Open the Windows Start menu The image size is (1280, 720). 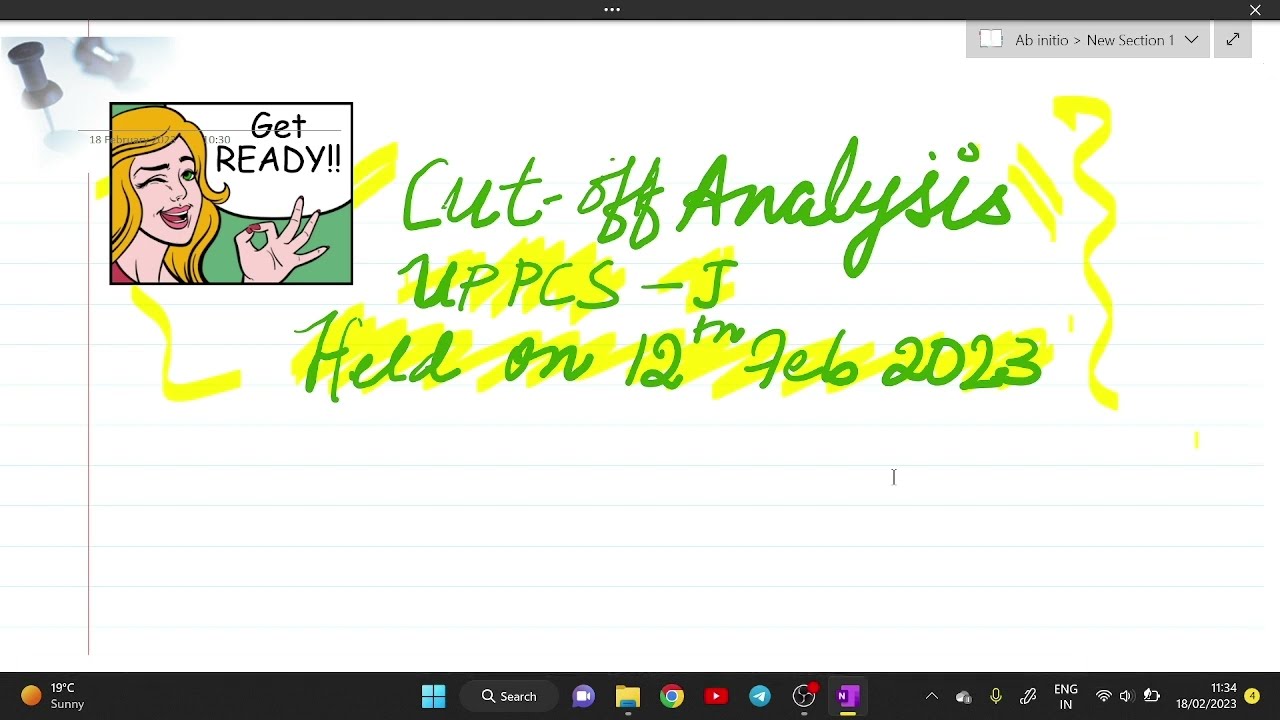coord(433,696)
